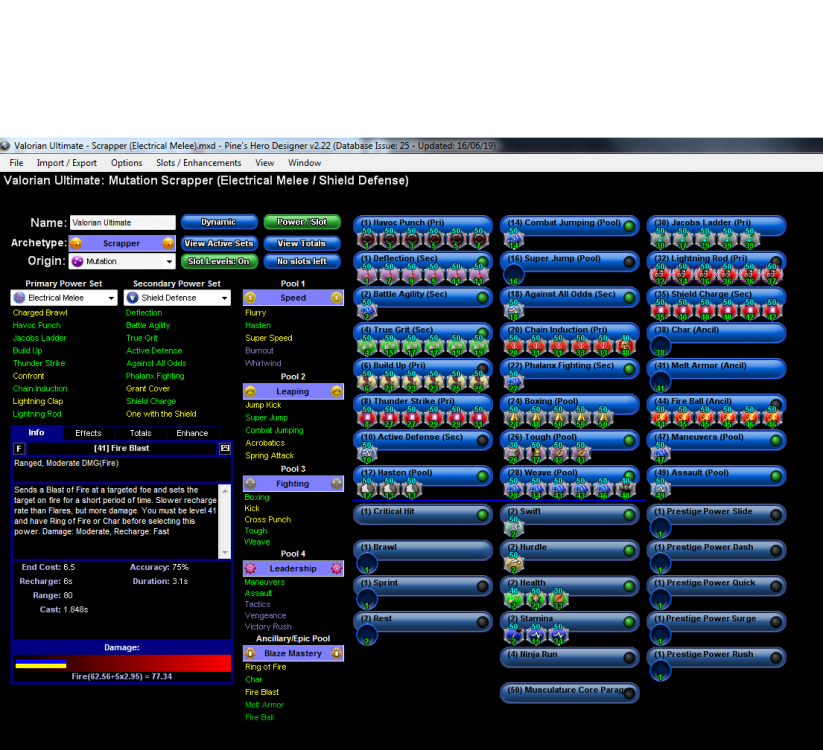This screenshot has width=823, height=750.
Task: Click the F icon next to Fire Blast title
Action: pos(20,448)
